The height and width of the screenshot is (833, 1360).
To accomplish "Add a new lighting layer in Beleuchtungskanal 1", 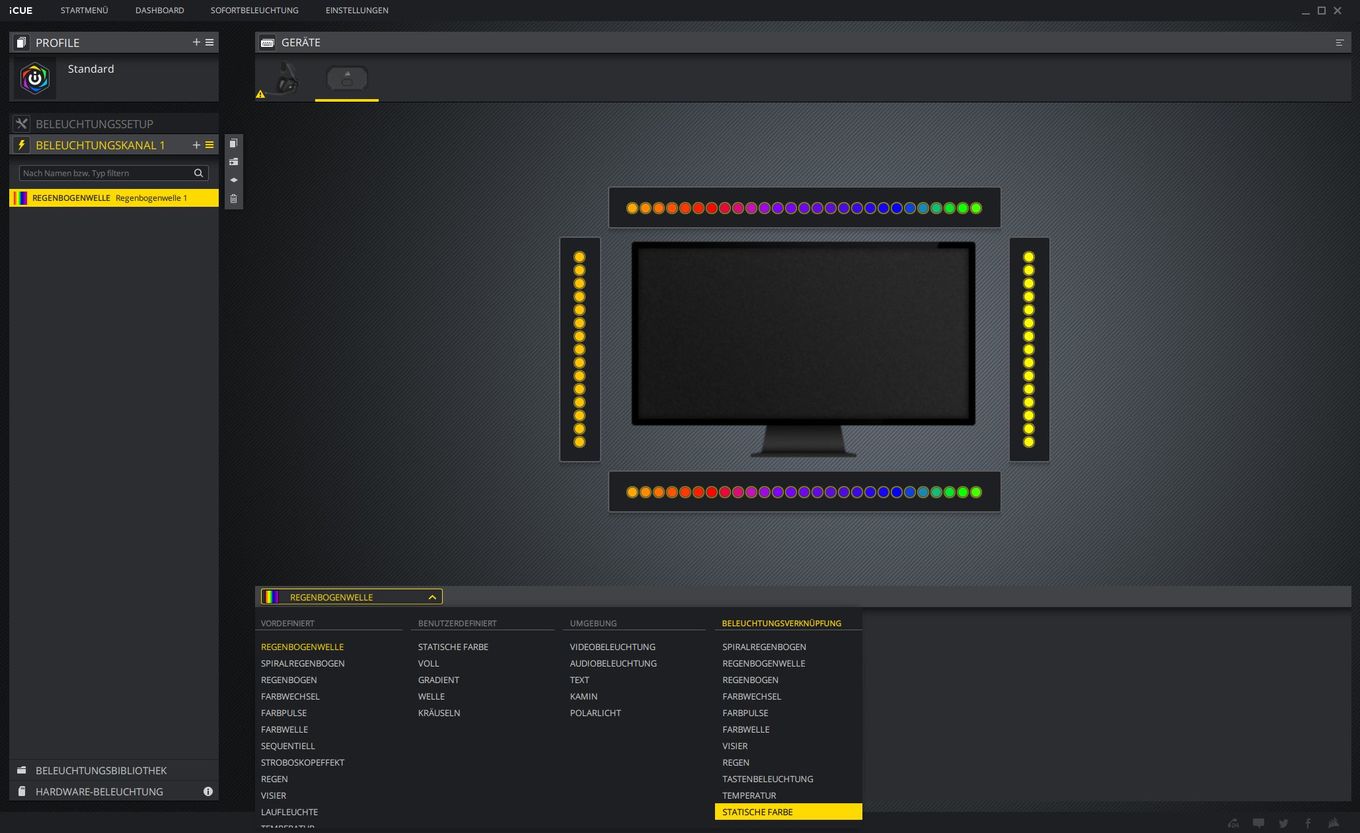I will click(x=196, y=145).
